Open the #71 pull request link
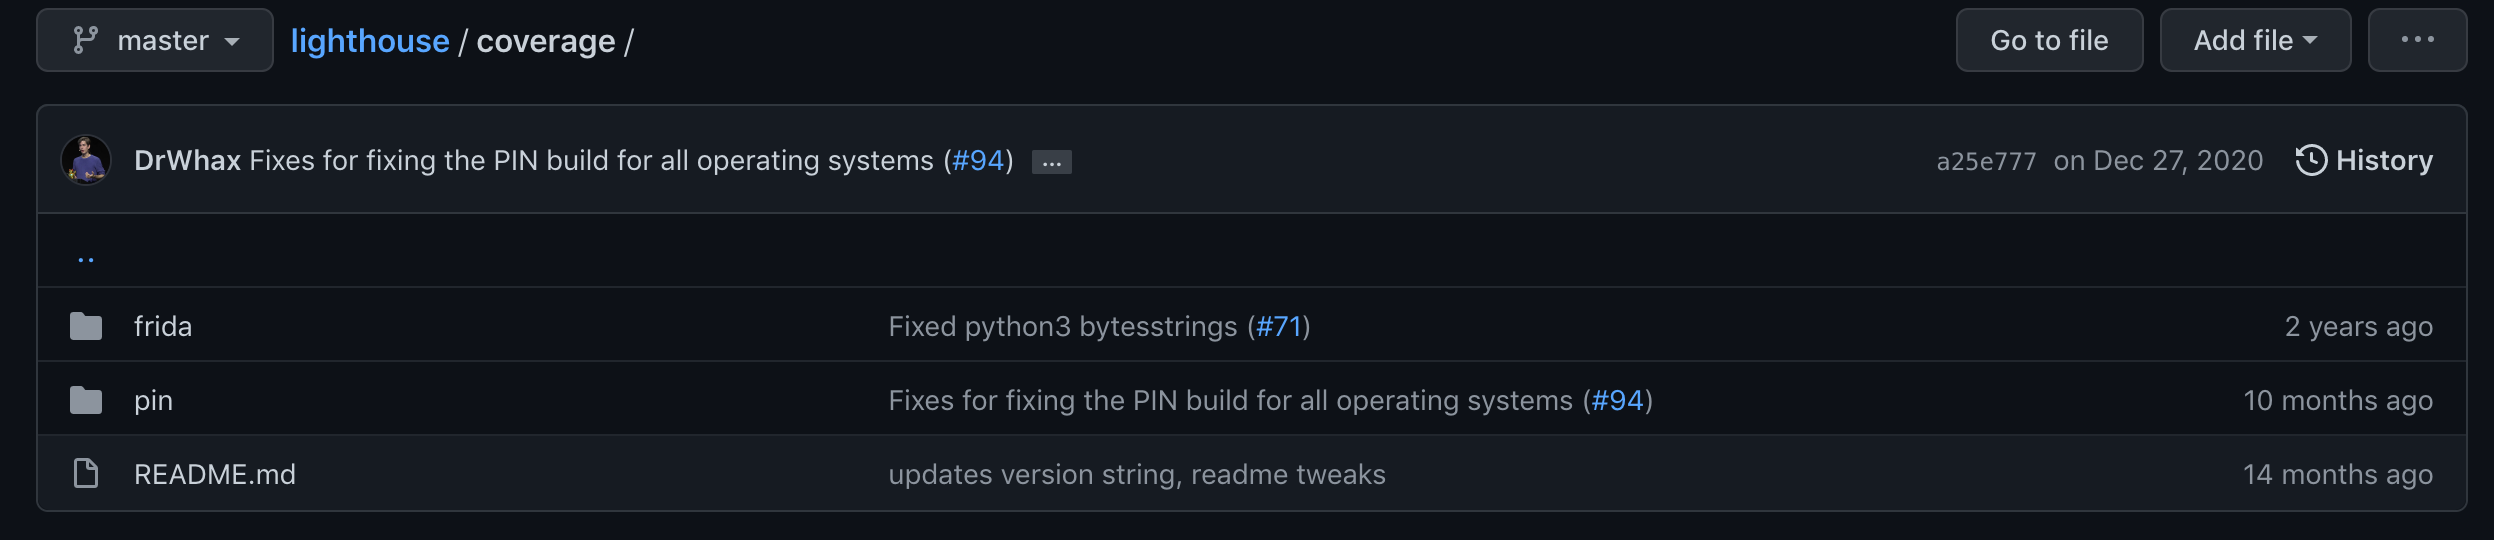The height and width of the screenshot is (540, 2494). pos(1279,326)
